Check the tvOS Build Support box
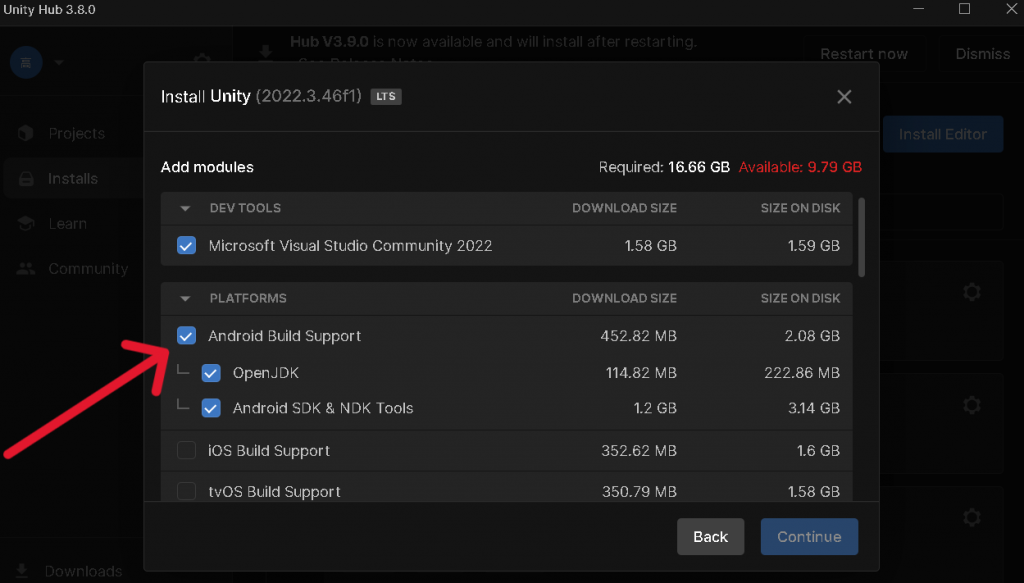 (186, 491)
